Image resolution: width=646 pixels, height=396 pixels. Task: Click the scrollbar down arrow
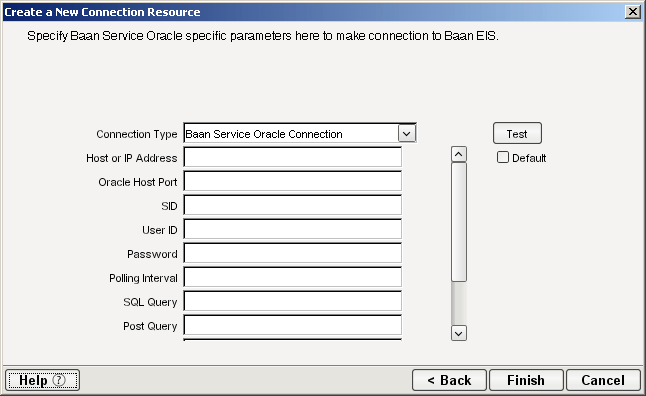(459, 333)
